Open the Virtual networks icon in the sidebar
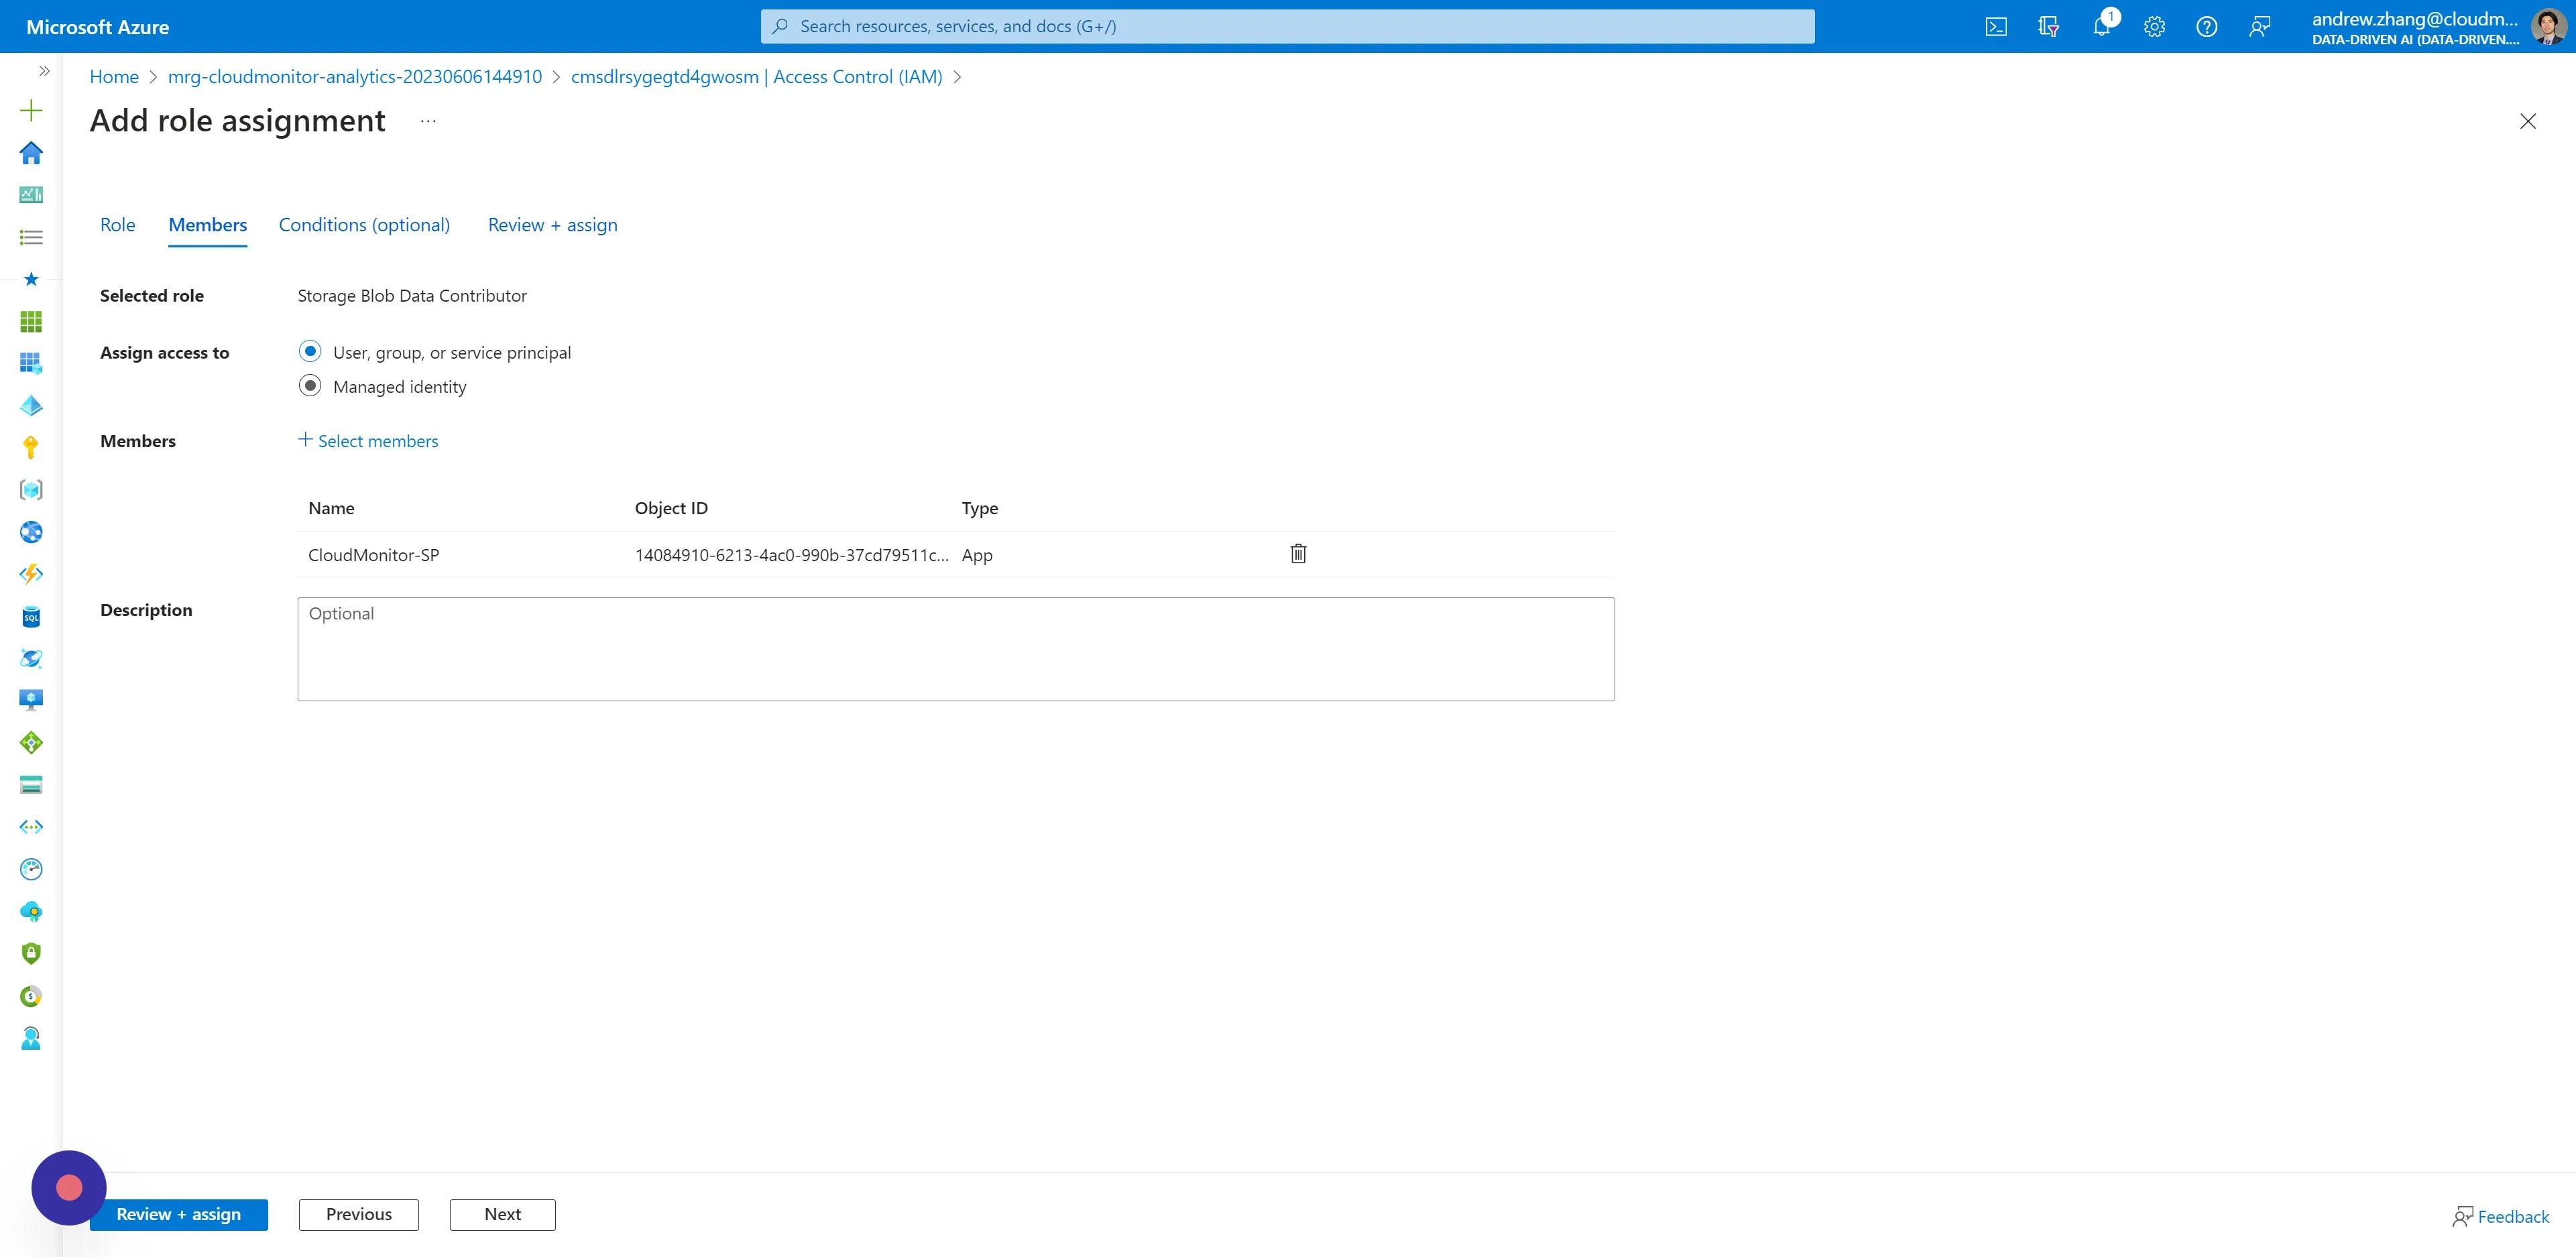The image size is (2576, 1257). tap(31, 827)
